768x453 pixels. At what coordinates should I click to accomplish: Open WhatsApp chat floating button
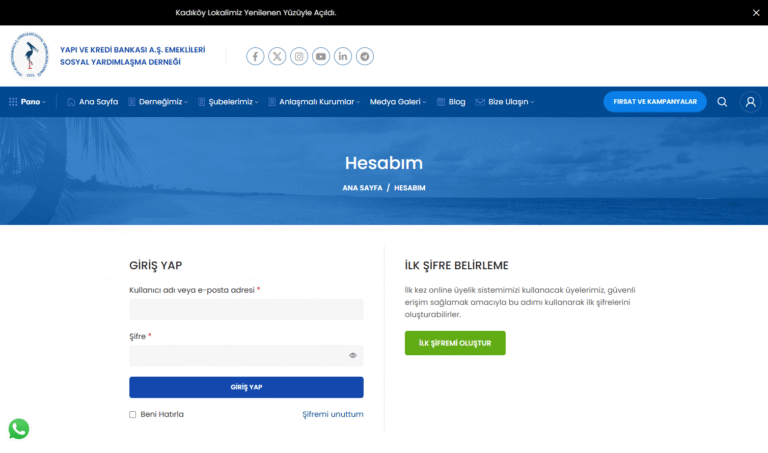pyautogui.click(x=19, y=429)
